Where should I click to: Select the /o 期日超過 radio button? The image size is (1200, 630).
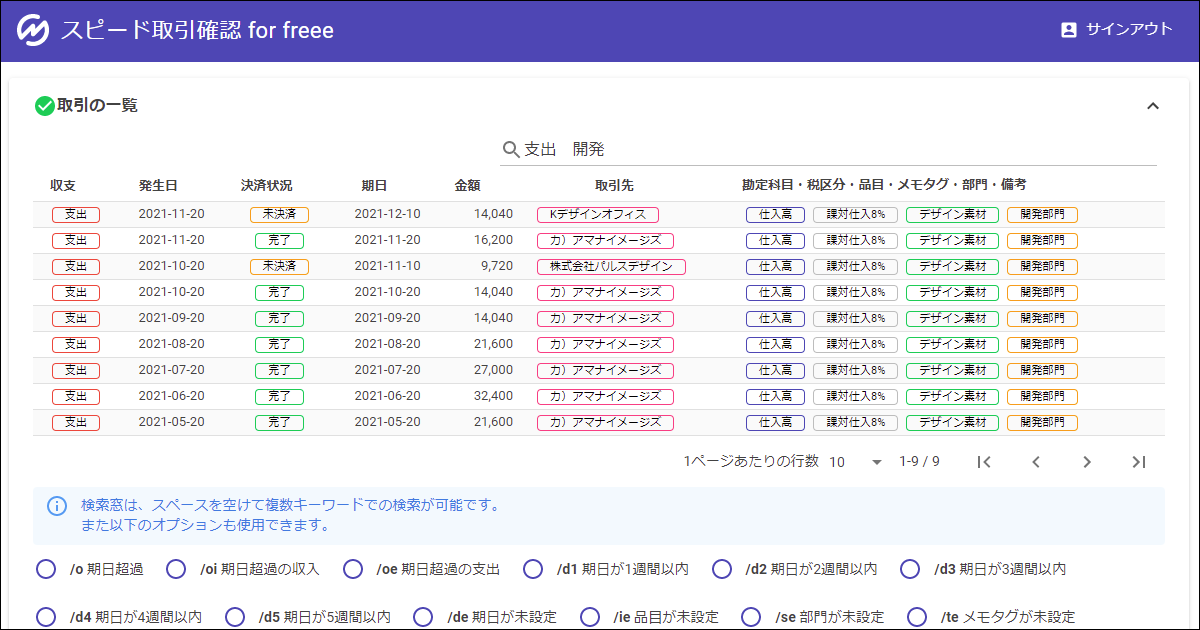[x=46, y=568]
